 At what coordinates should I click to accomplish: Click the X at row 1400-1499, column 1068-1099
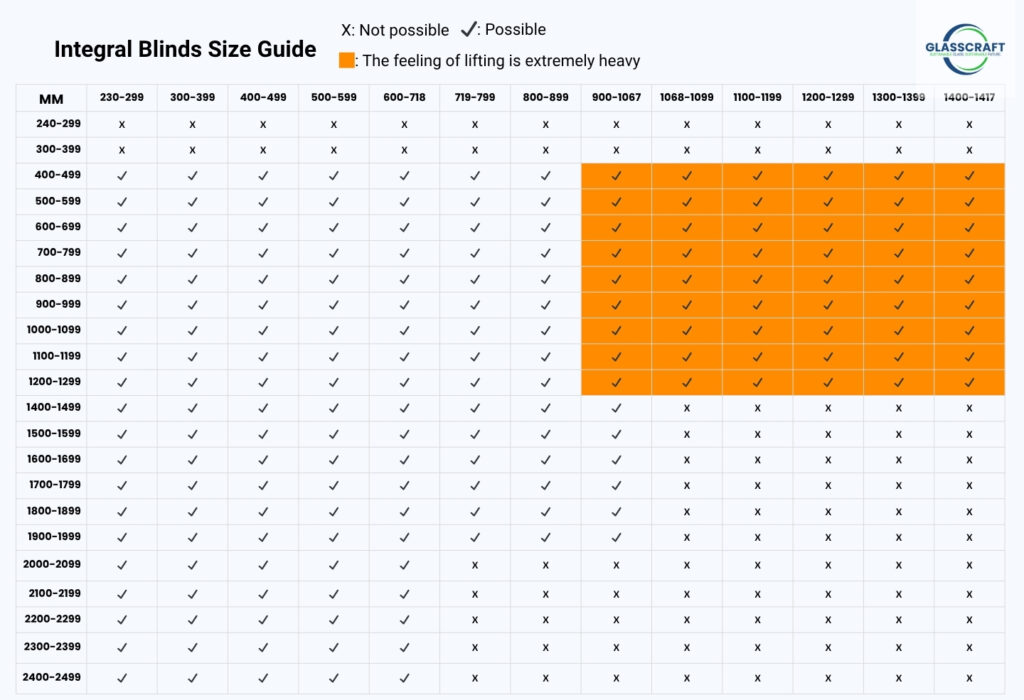coord(686,408)
